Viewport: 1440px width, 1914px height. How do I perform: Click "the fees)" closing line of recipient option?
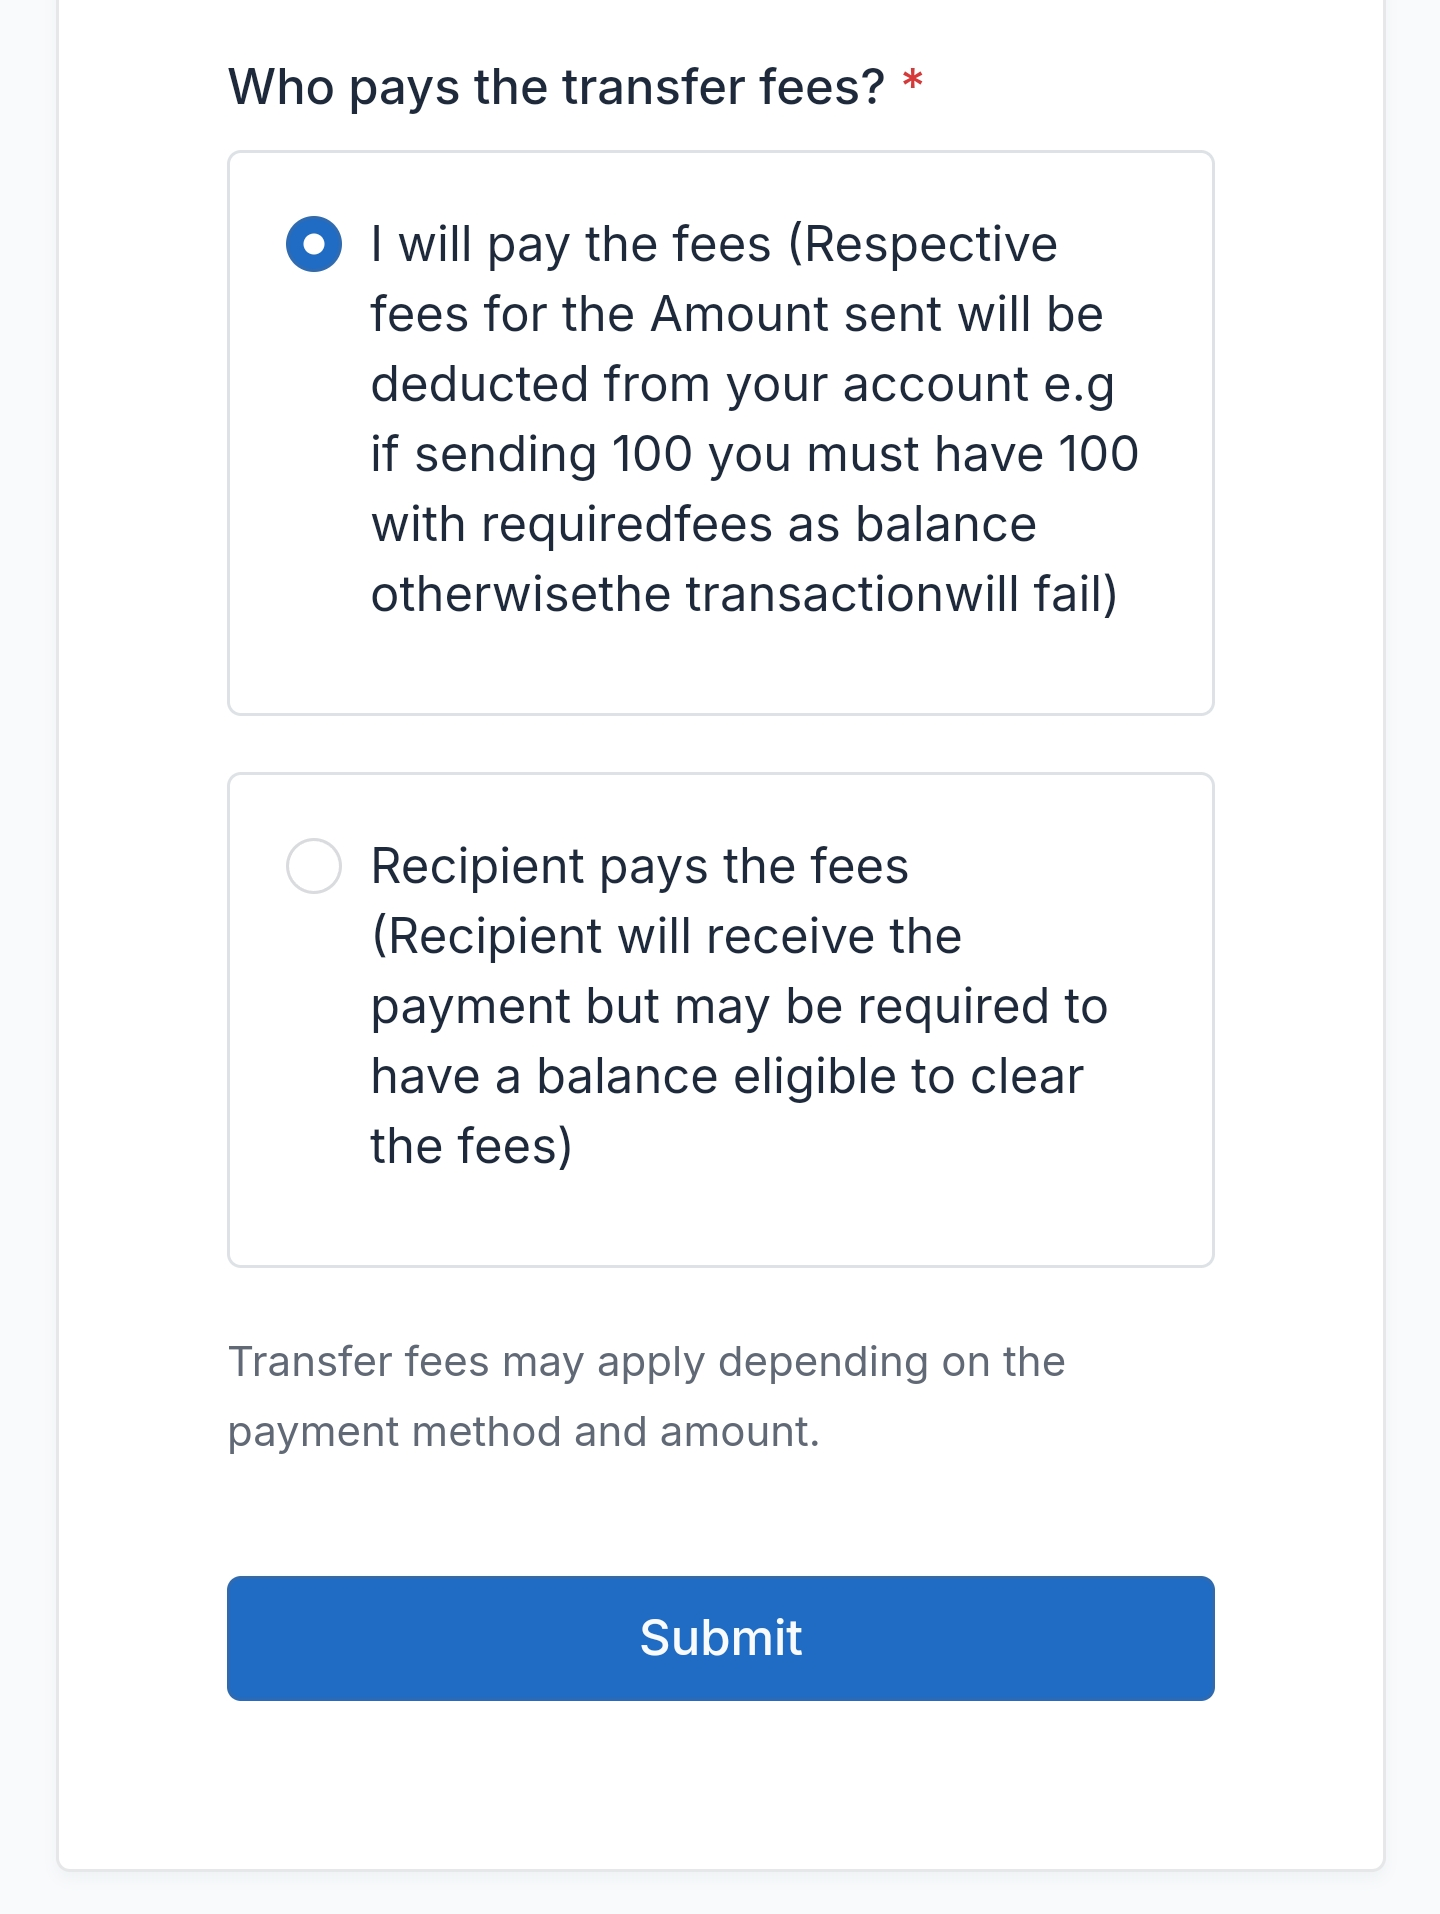click(471, 1147)
